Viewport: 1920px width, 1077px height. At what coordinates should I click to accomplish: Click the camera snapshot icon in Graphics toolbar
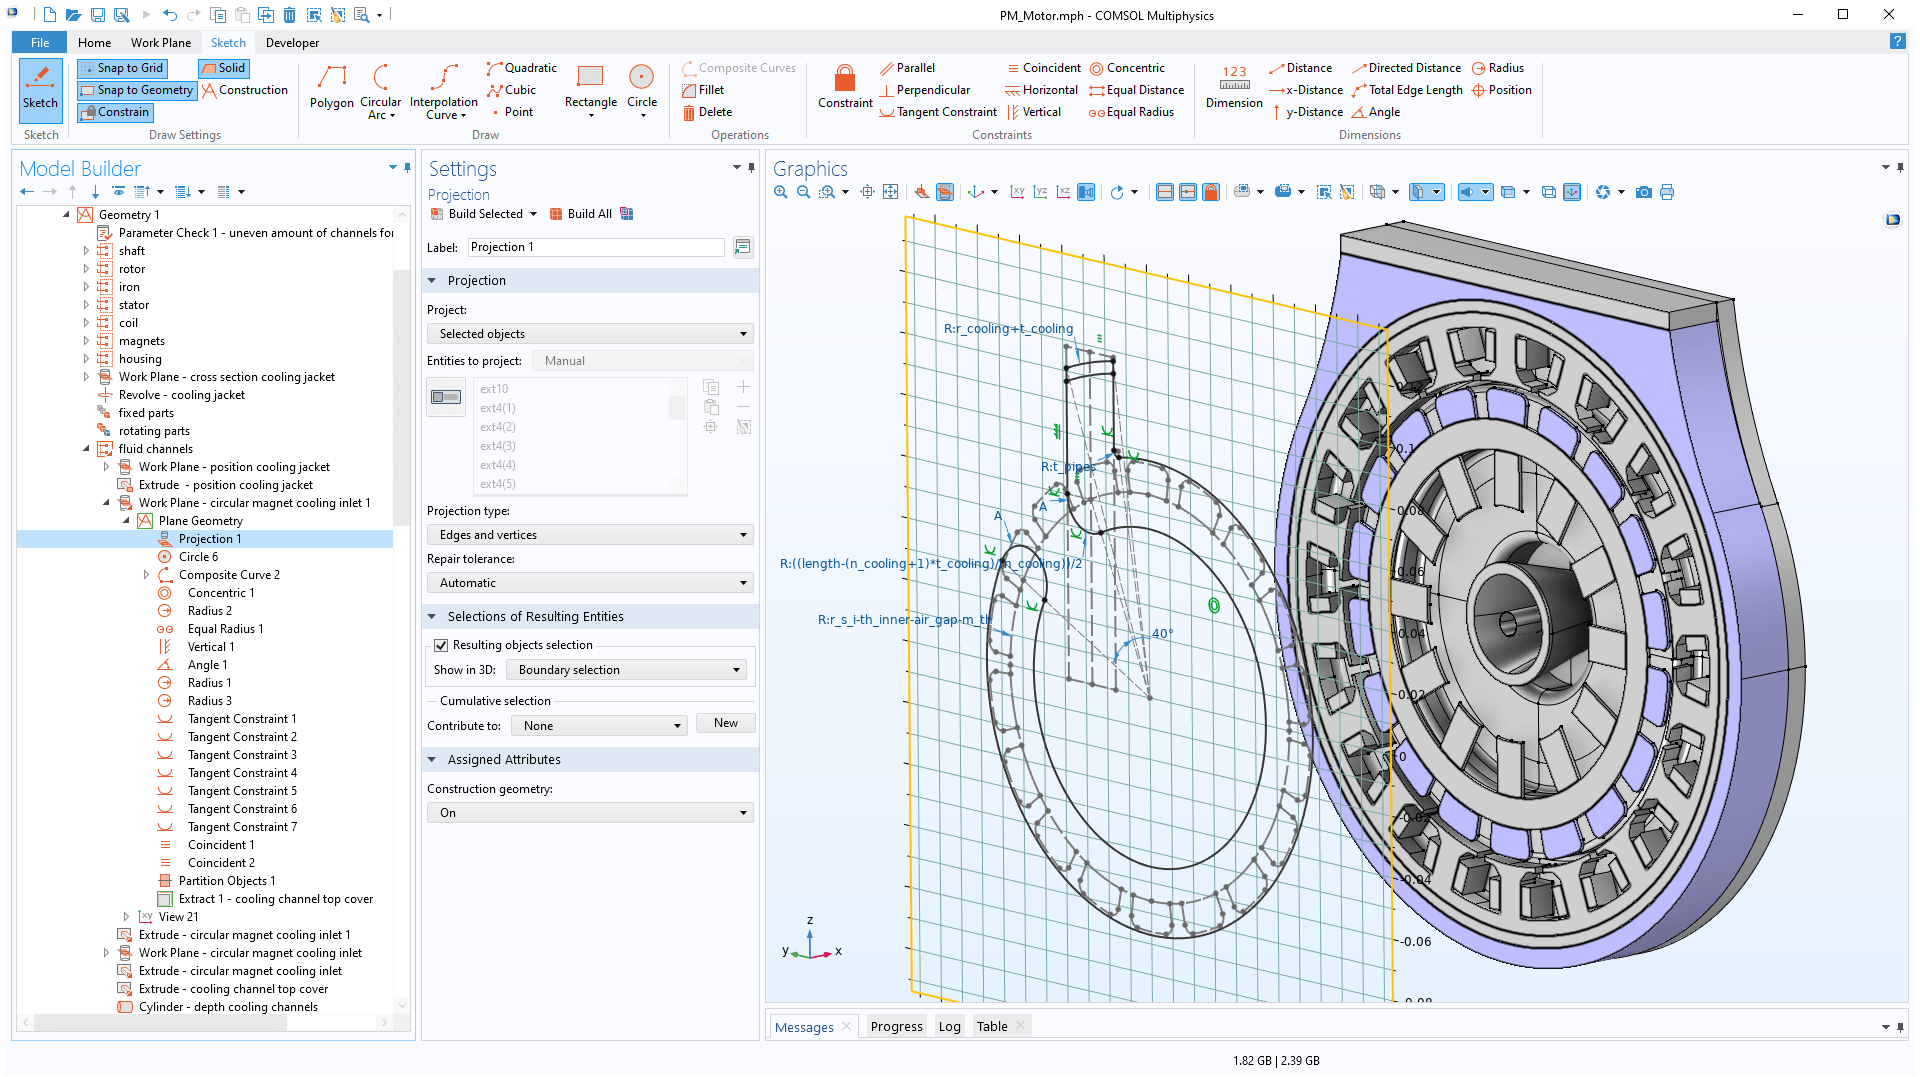1643,191
